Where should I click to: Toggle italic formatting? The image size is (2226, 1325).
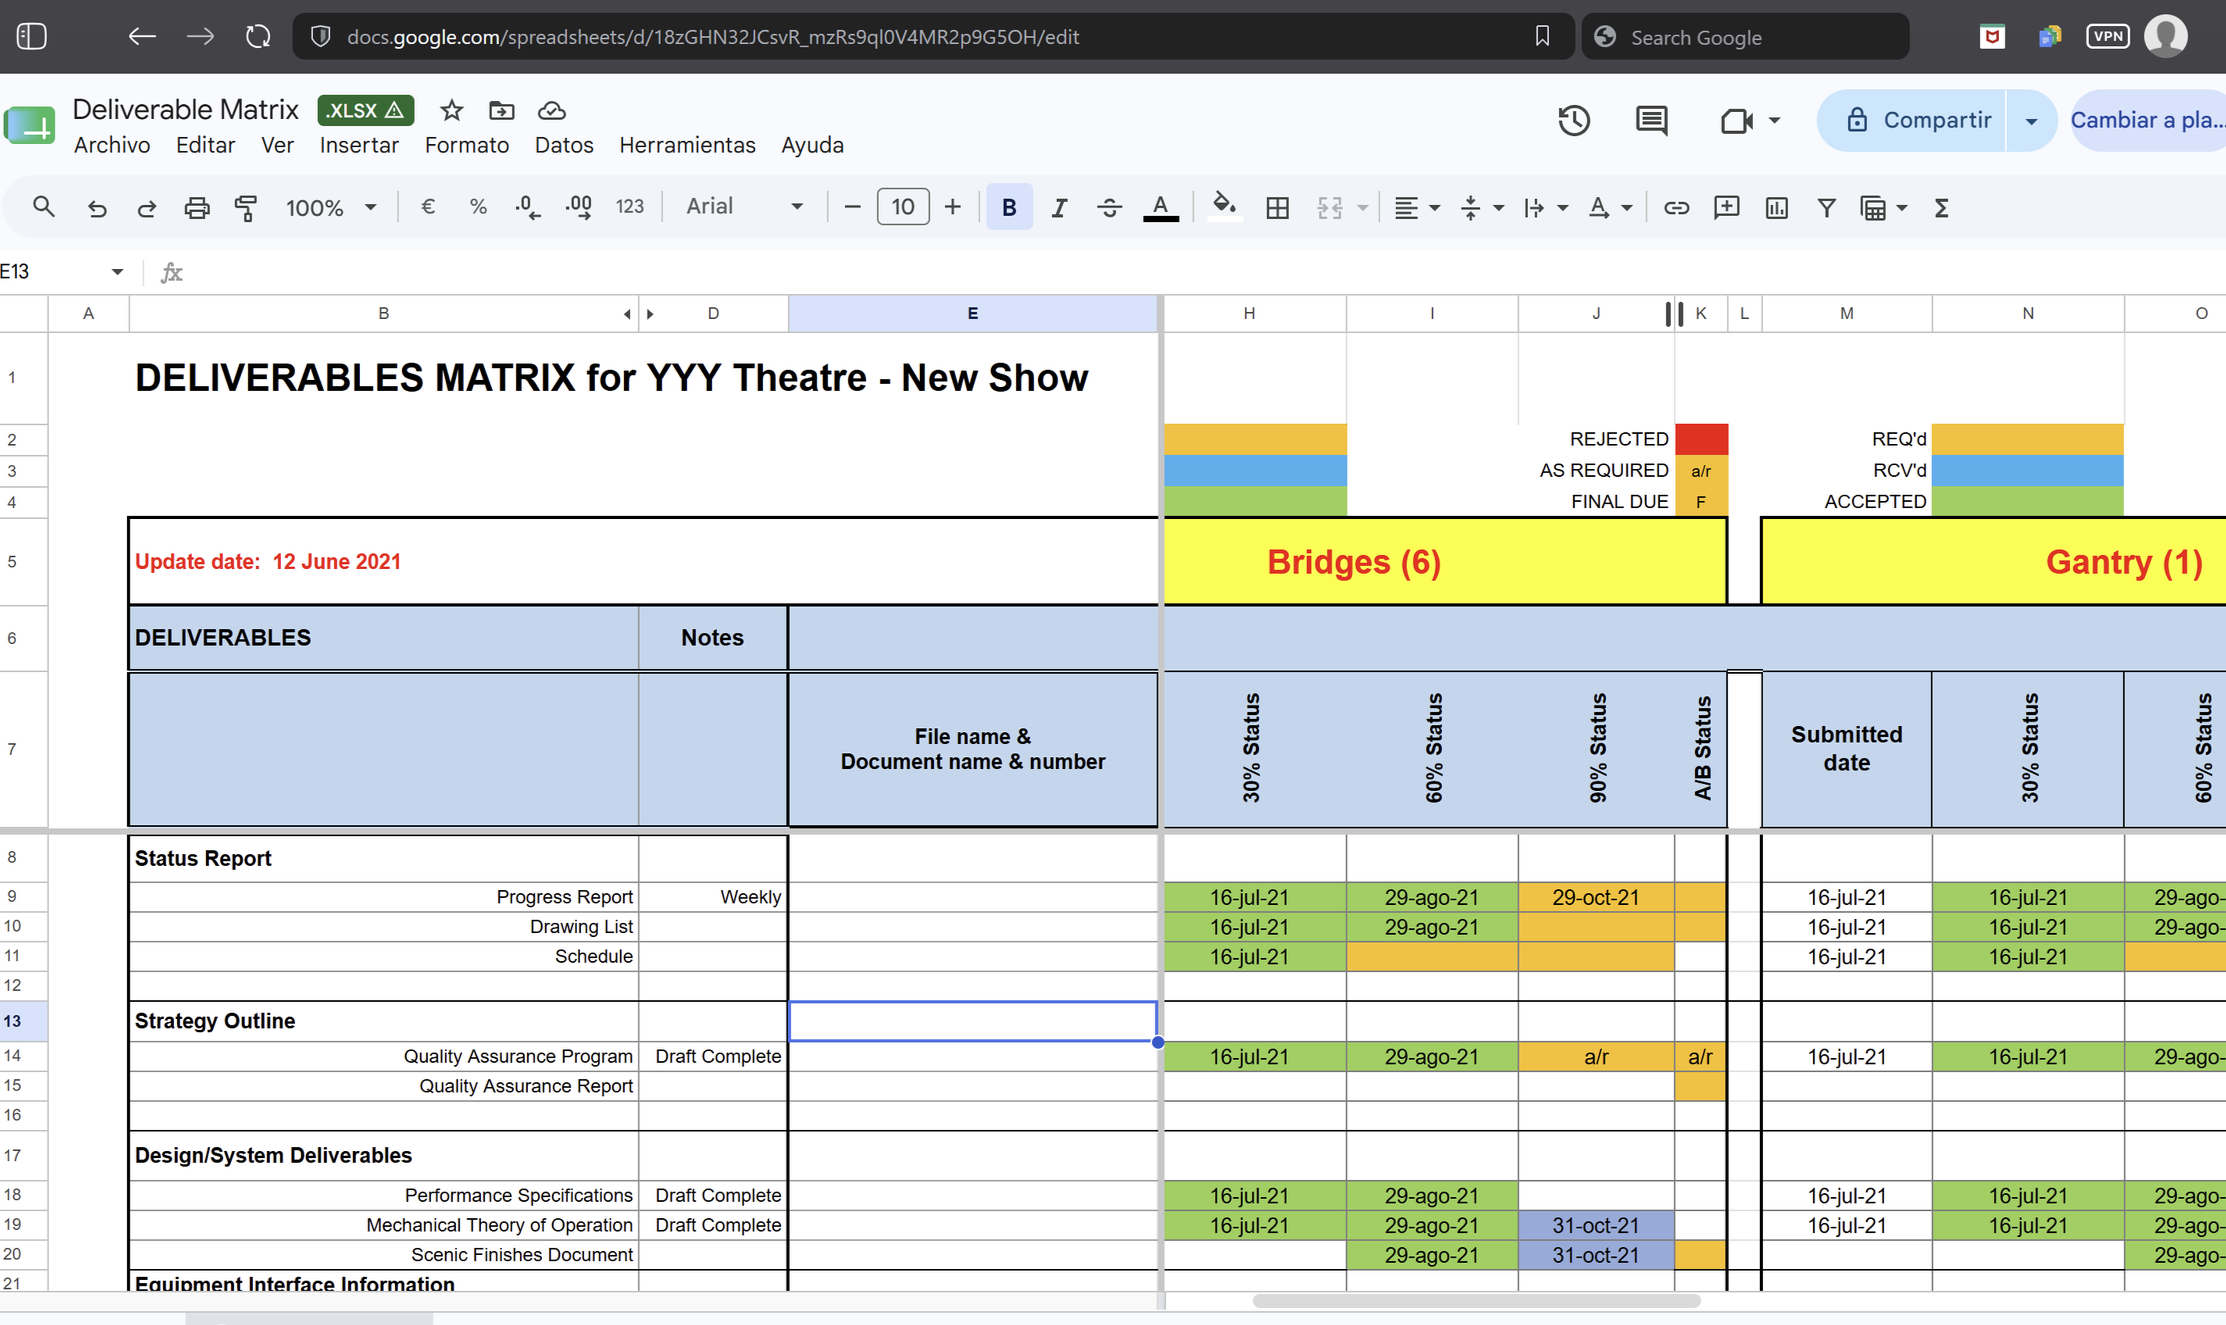click(1059, 207)
